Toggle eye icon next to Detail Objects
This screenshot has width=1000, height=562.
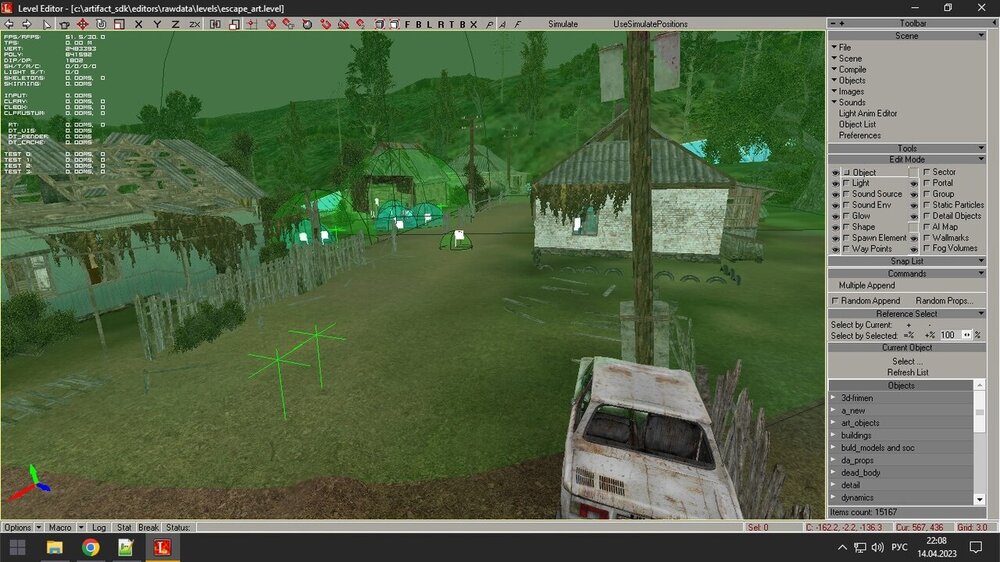point(914,216)
